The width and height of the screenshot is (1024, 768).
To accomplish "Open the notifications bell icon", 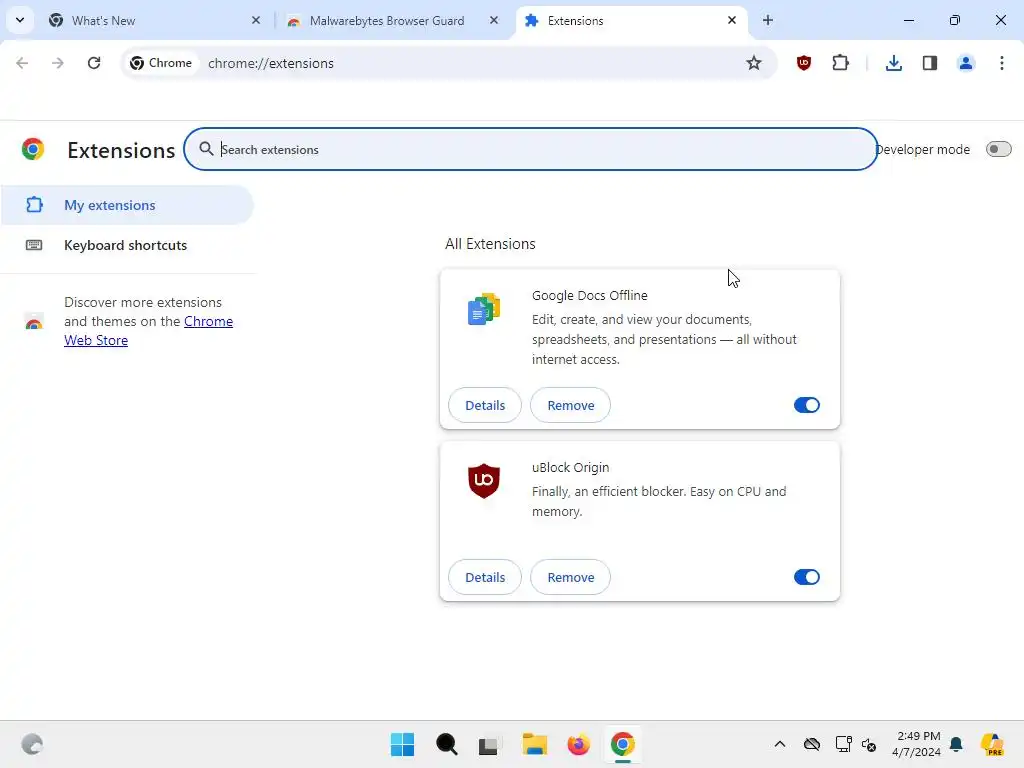I will 956,744.
